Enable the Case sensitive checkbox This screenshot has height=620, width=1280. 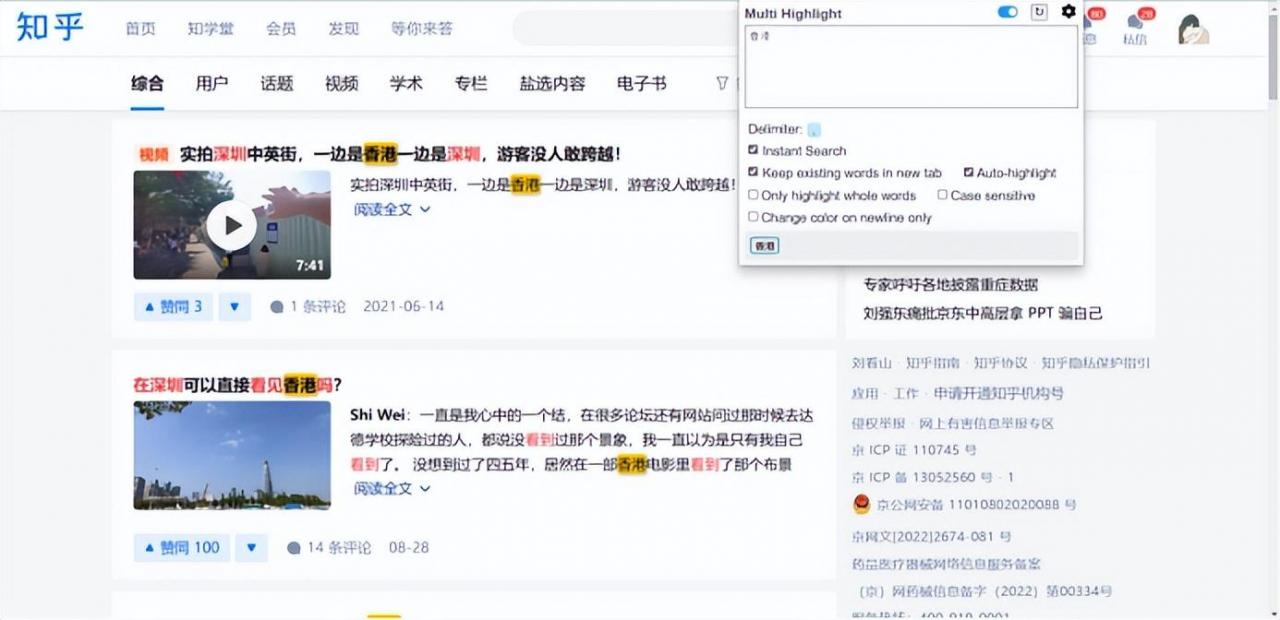click(x=941, y=194)
